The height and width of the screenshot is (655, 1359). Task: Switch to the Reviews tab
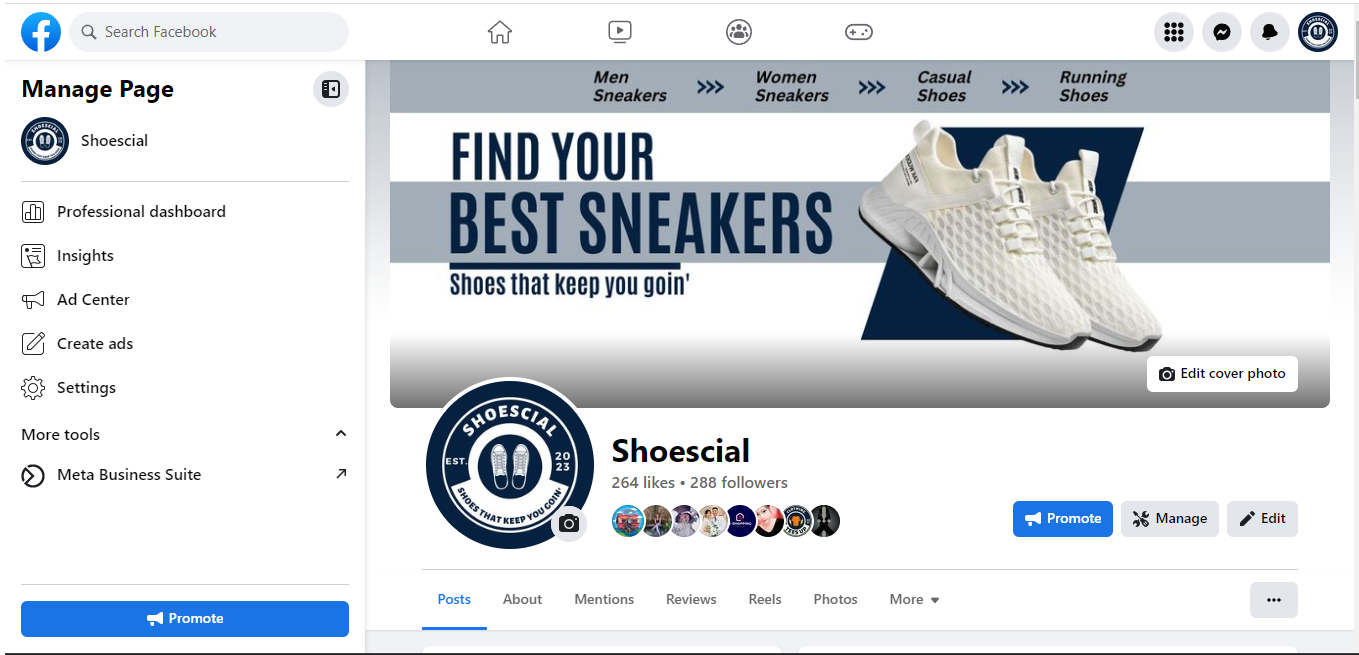pyautogui.click(x=691, y=600)
